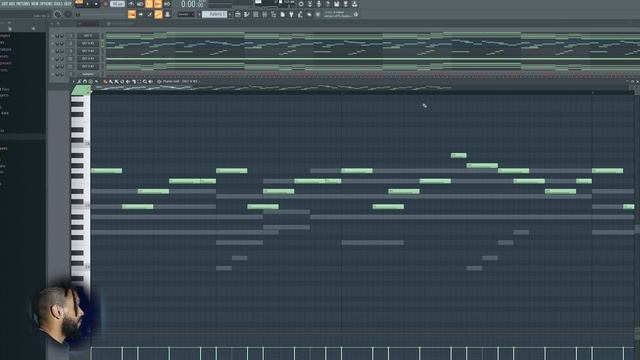The height and width of the screenshot is (360, 640).
Task: Select the piano roll Draw pencil tool
Action: tap(105, 82)
